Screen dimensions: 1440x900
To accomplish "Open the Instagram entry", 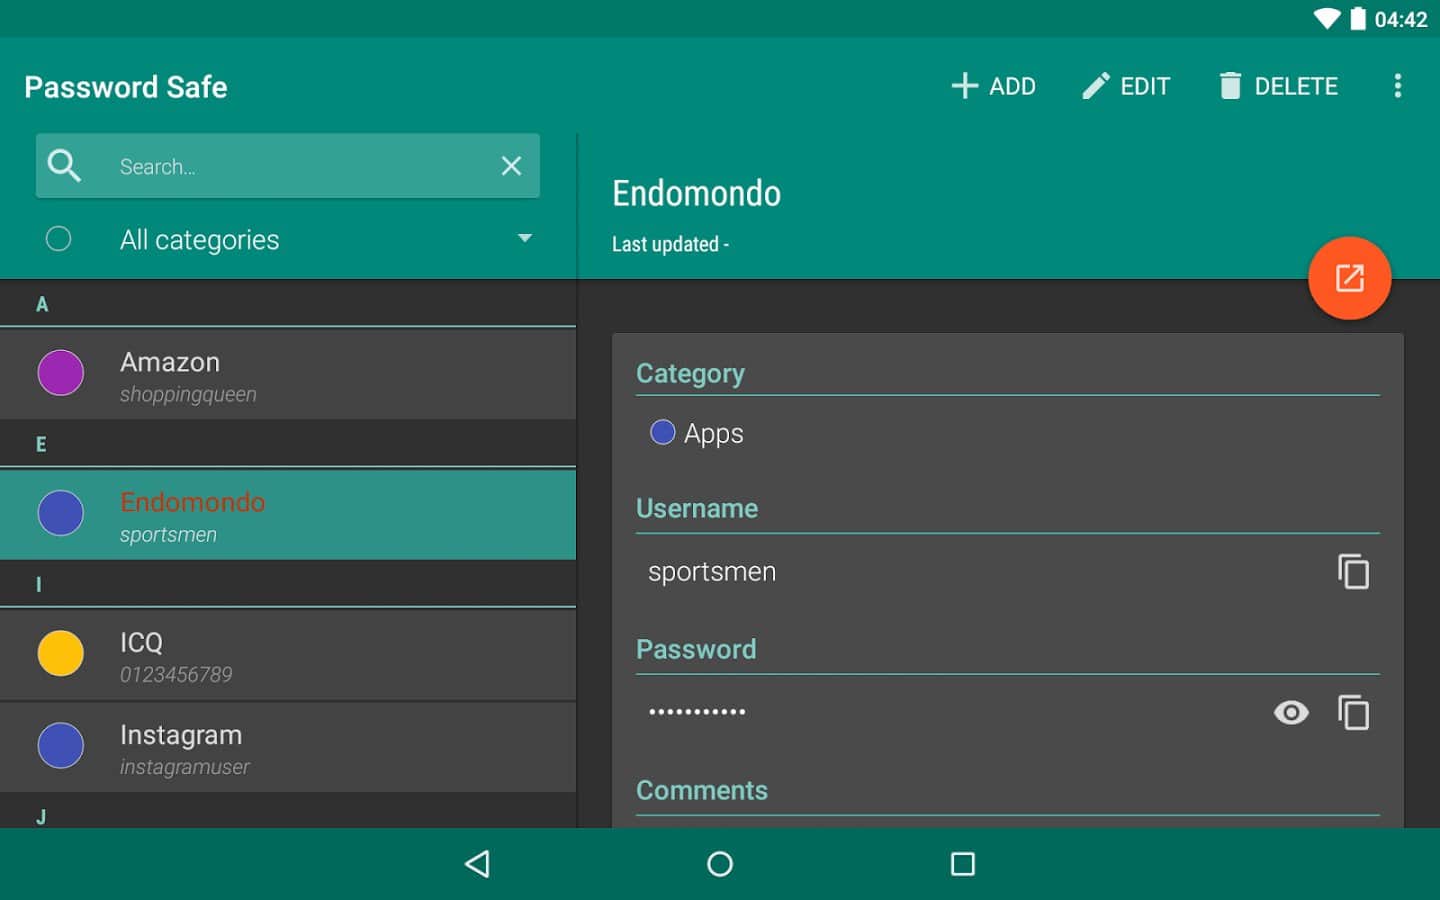I will [x=288, y=747].
